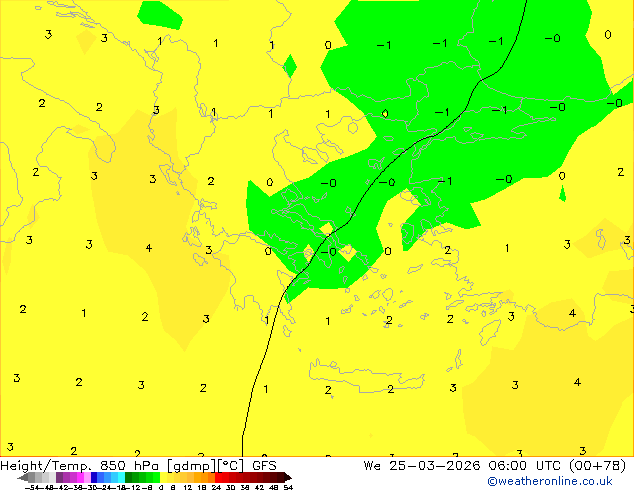Viewport: 634px width, 490px height.
Task: Click the GFS model name in the title
Action: click(264, 466)
